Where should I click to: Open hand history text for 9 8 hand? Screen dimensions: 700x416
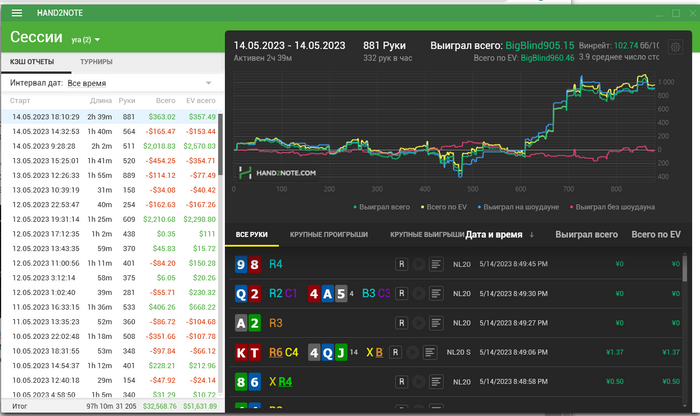click(x=436, y=264)
